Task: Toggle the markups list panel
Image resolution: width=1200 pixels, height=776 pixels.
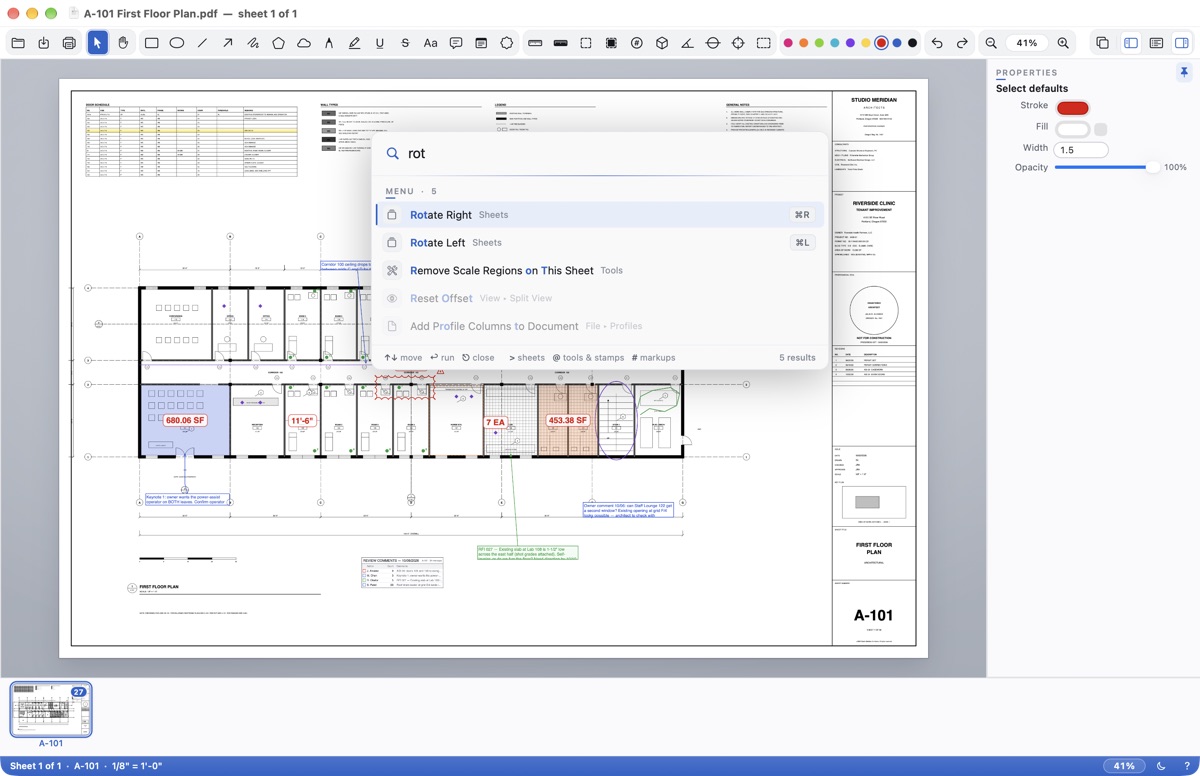Action: 1156,43
